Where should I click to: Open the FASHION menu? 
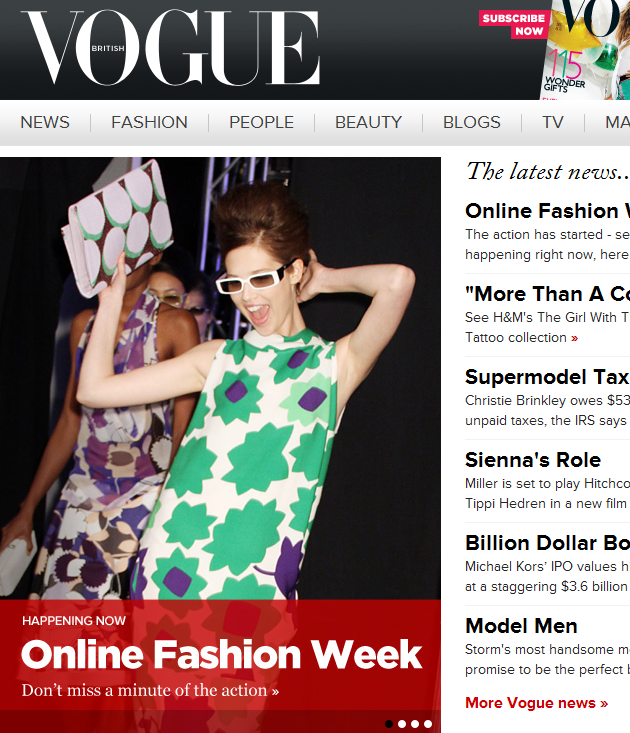(x=149, y=122)
